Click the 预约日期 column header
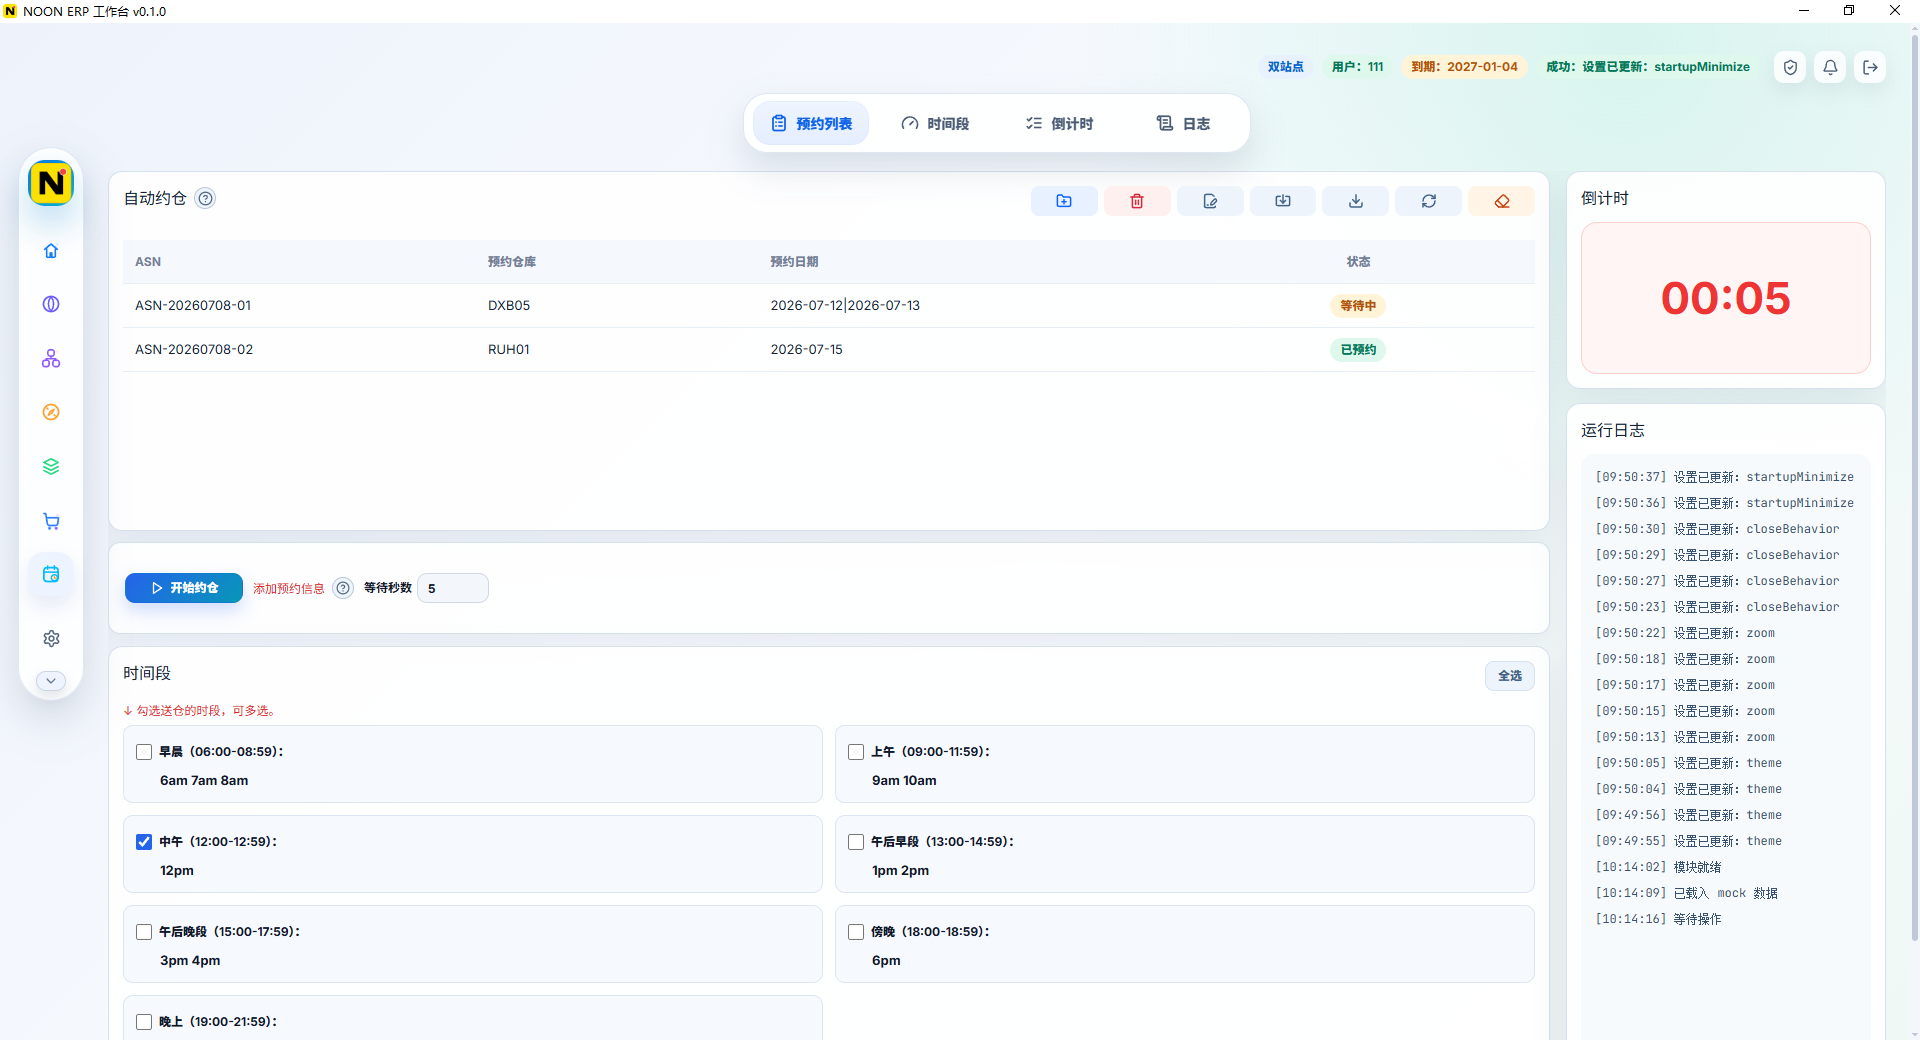Image resolution: width=1920 pixels, height=1040 pixels. point(794,262)
